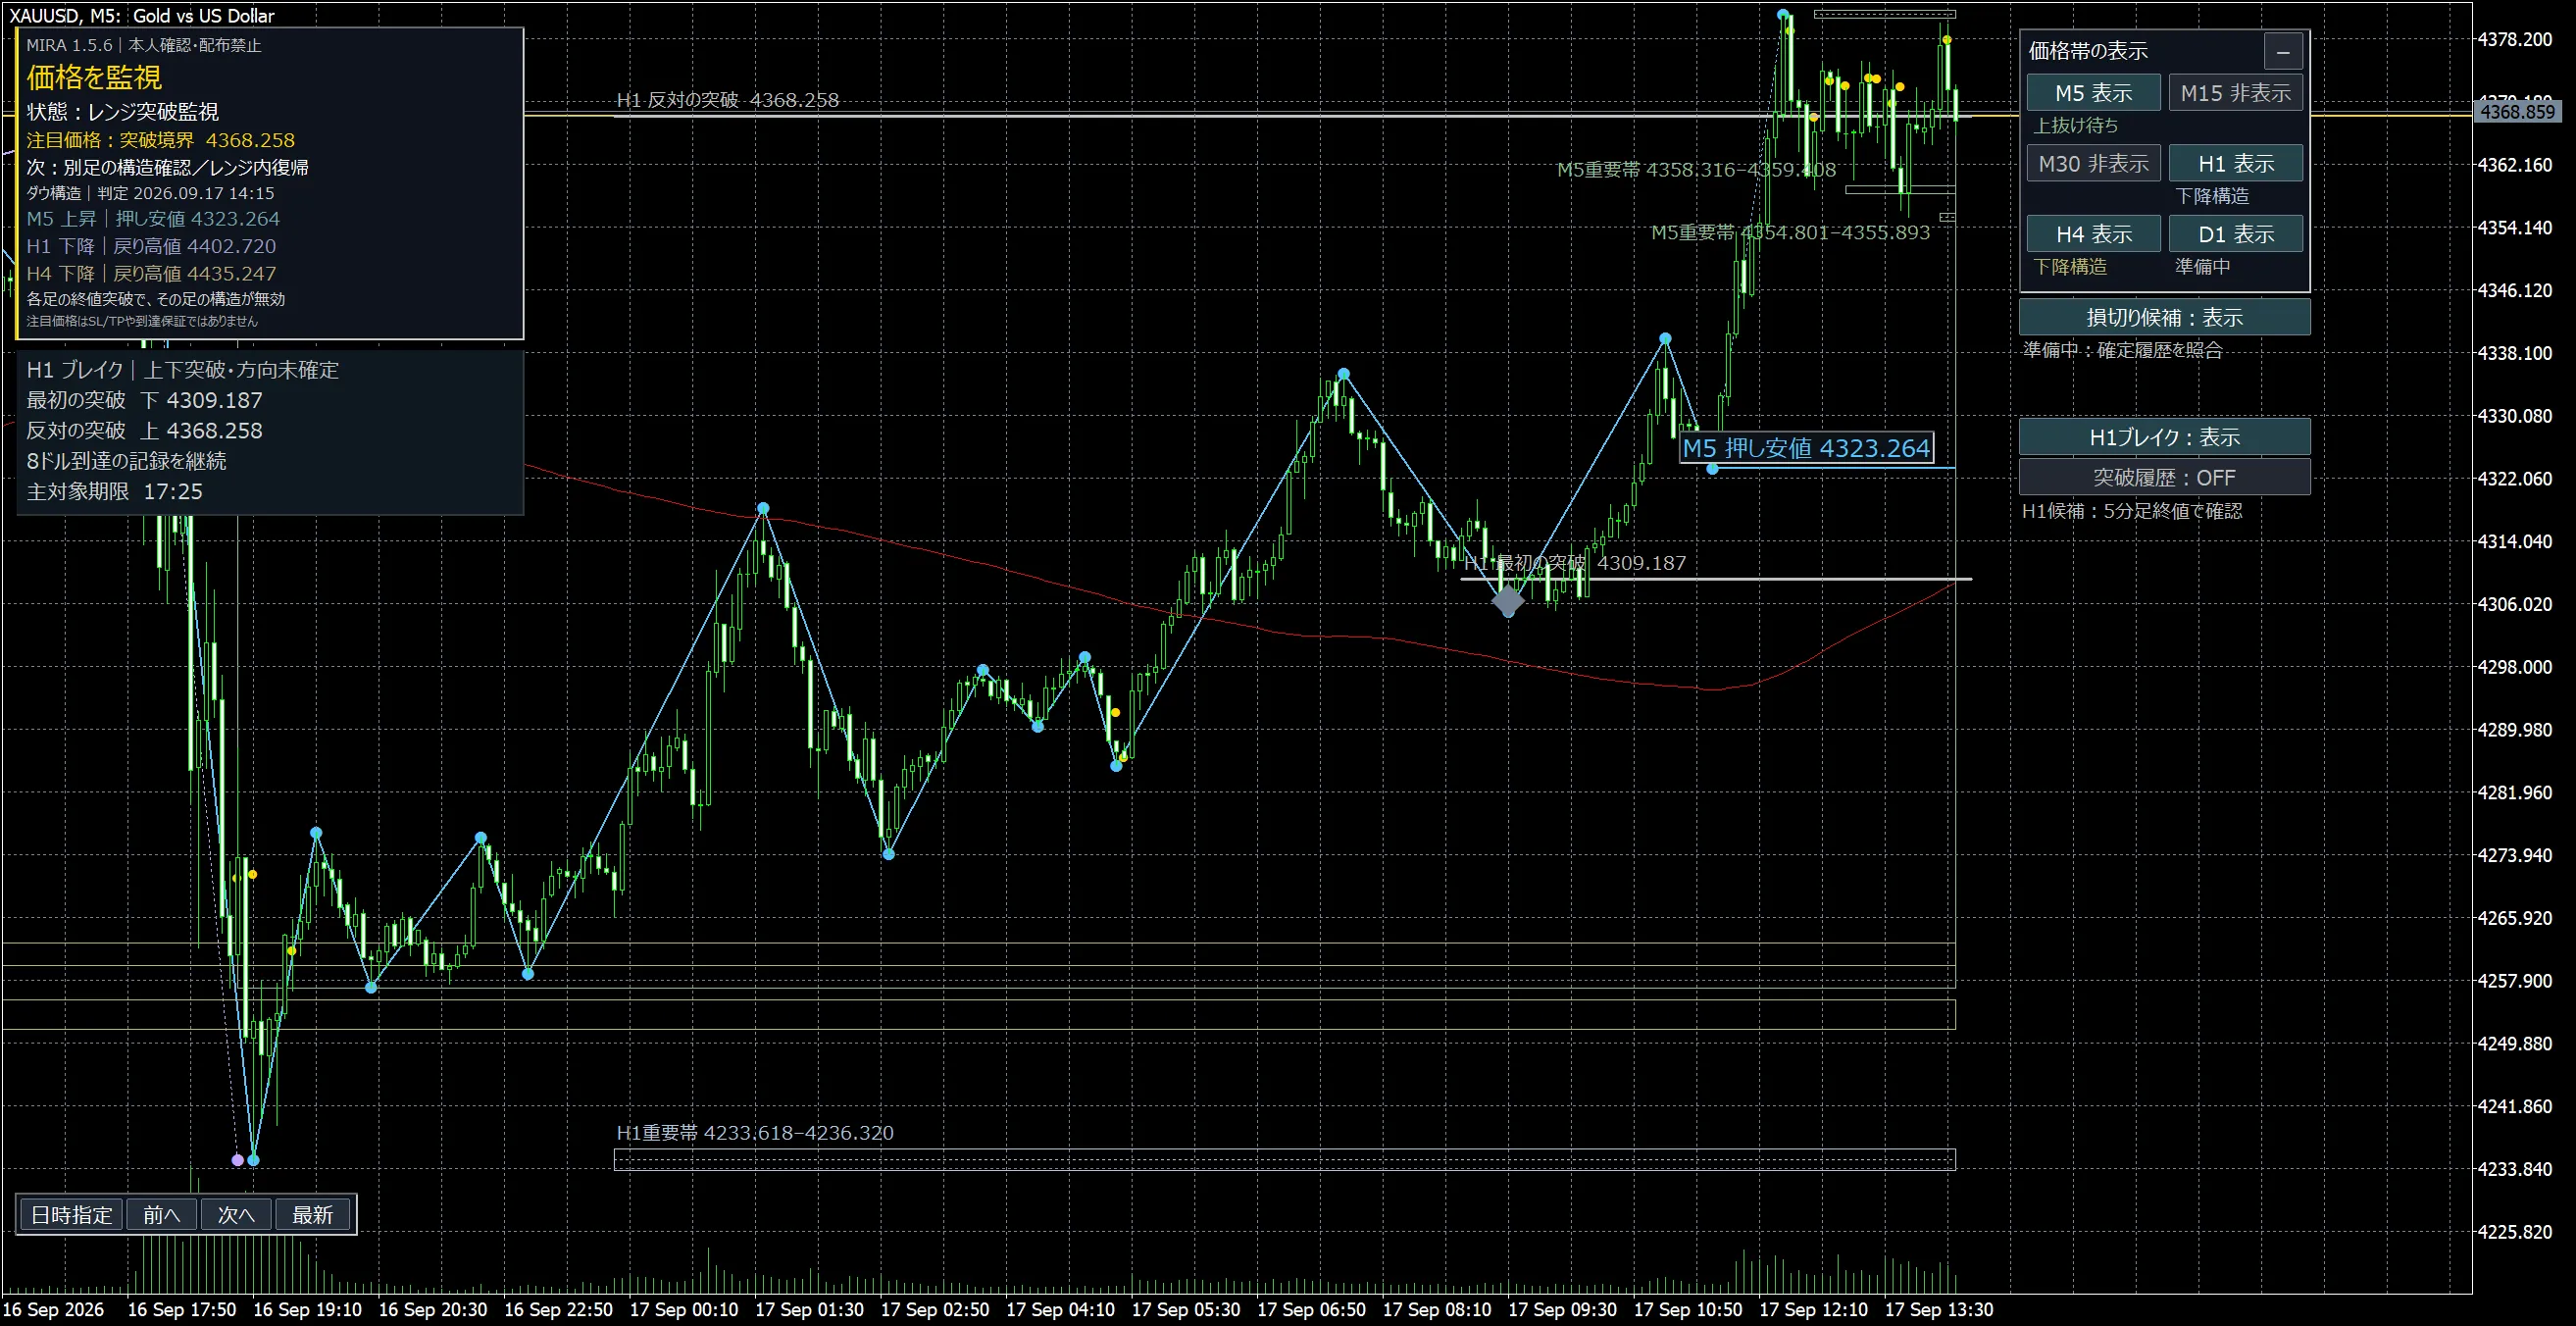2576x1326 pixels.
Task: Click the purple dot marker at chart low
Action: coord(237,1160)
